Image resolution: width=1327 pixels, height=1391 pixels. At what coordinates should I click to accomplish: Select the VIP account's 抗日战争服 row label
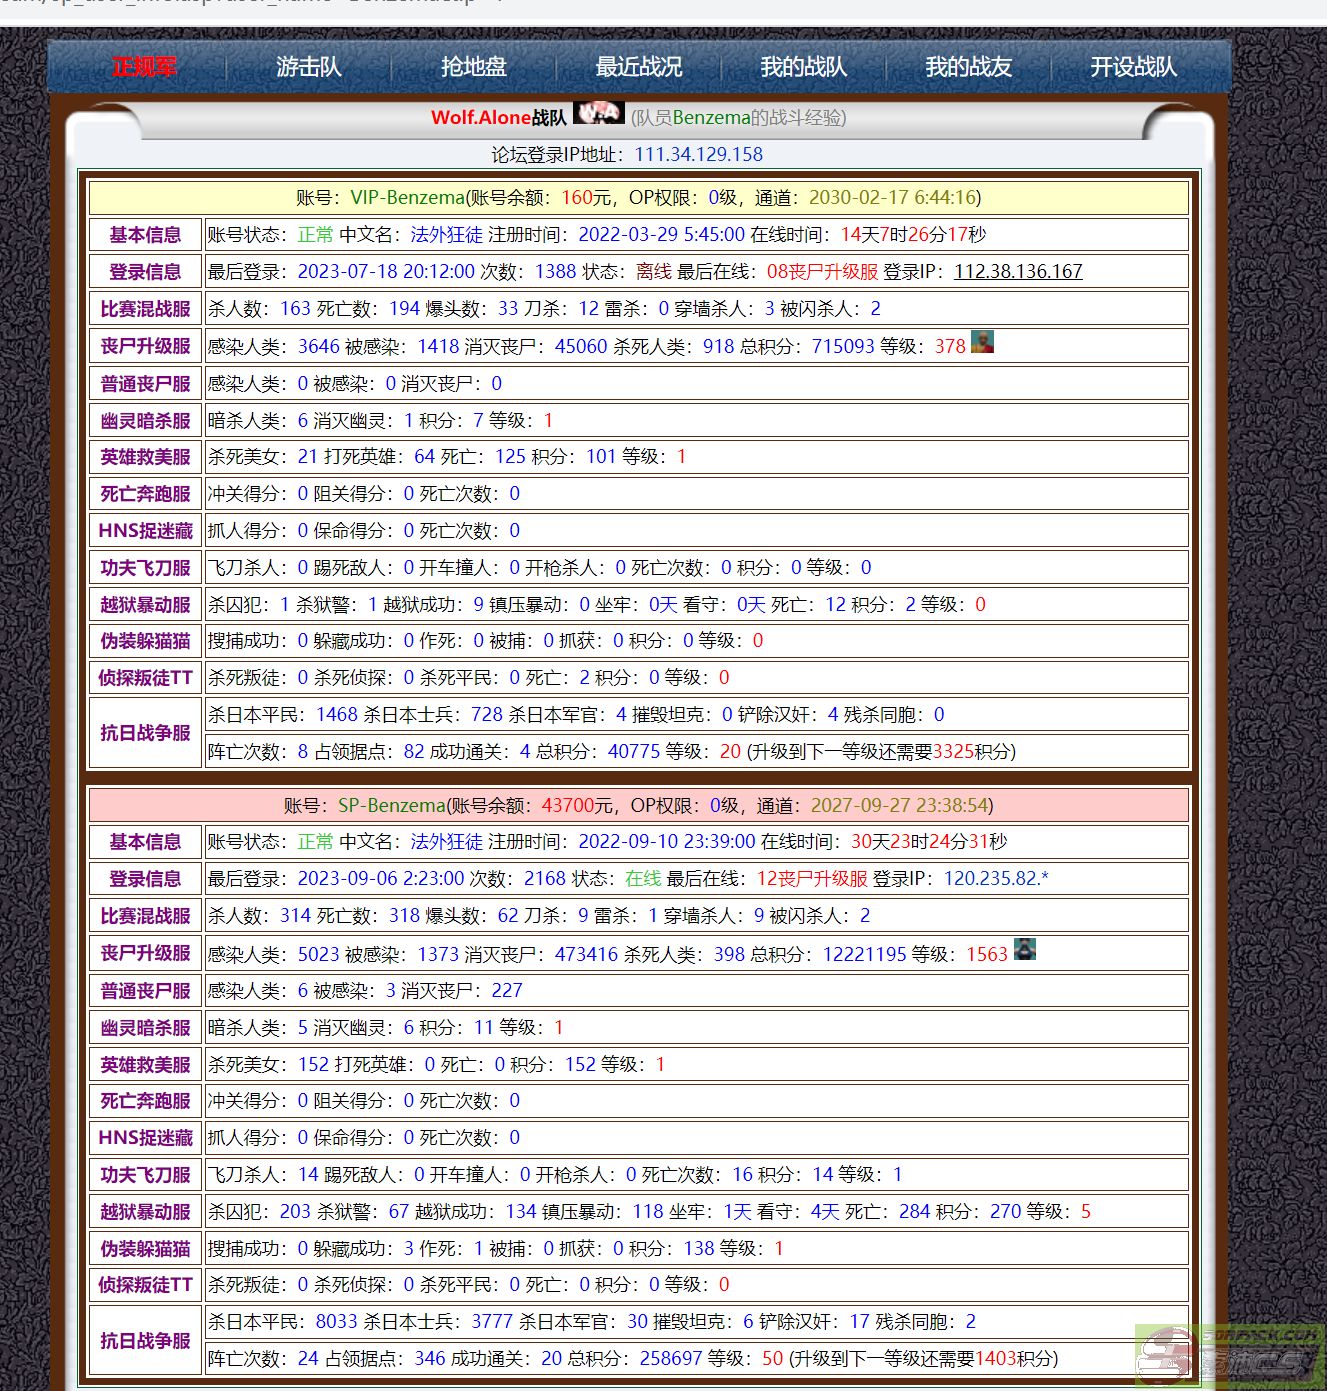pyautogui.click(x=145, y=733)
